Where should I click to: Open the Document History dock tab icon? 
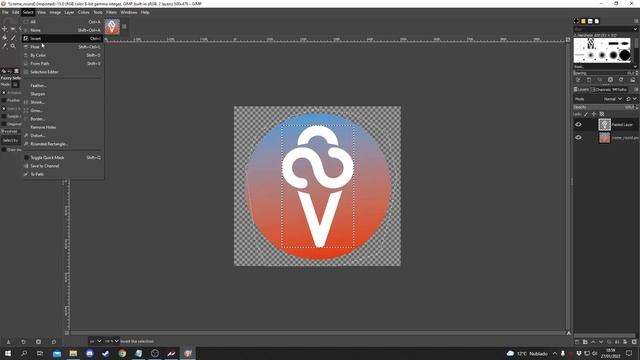[597, 21]
